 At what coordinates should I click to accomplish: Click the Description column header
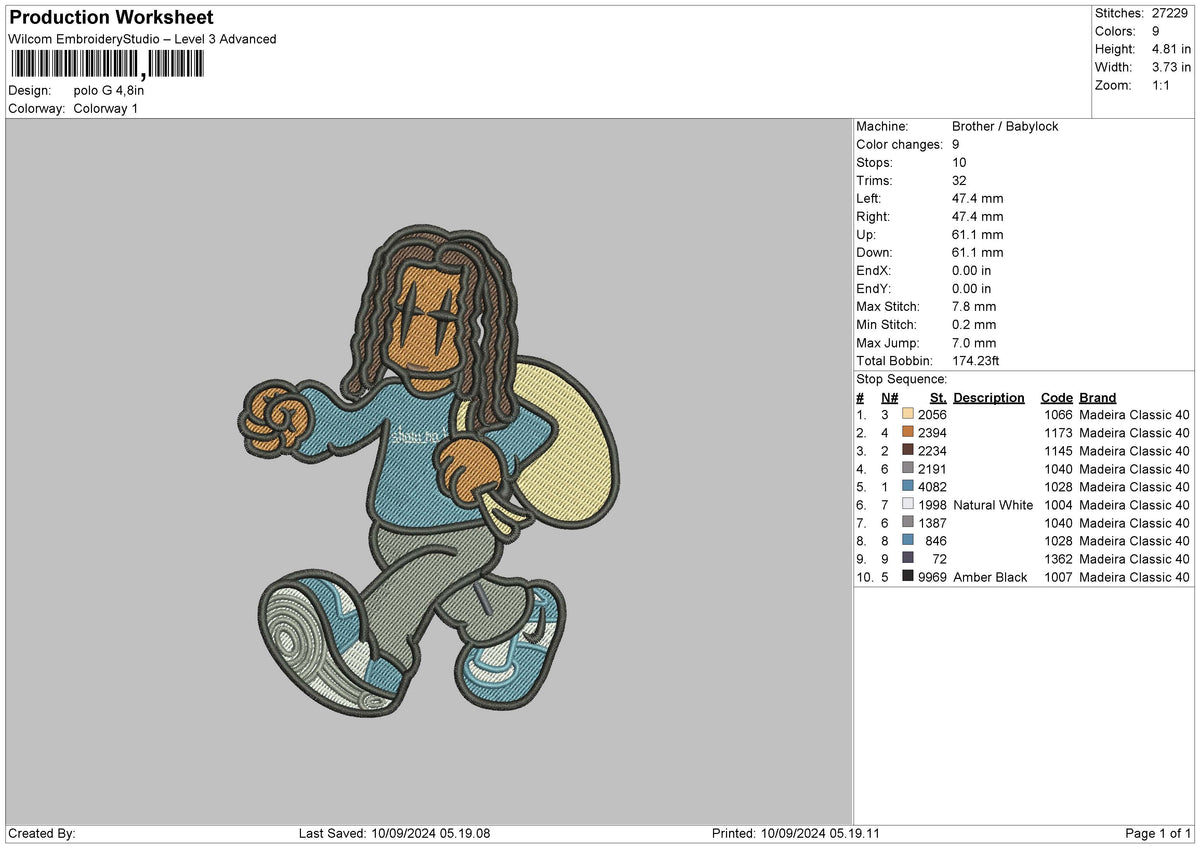coord(988,397)
